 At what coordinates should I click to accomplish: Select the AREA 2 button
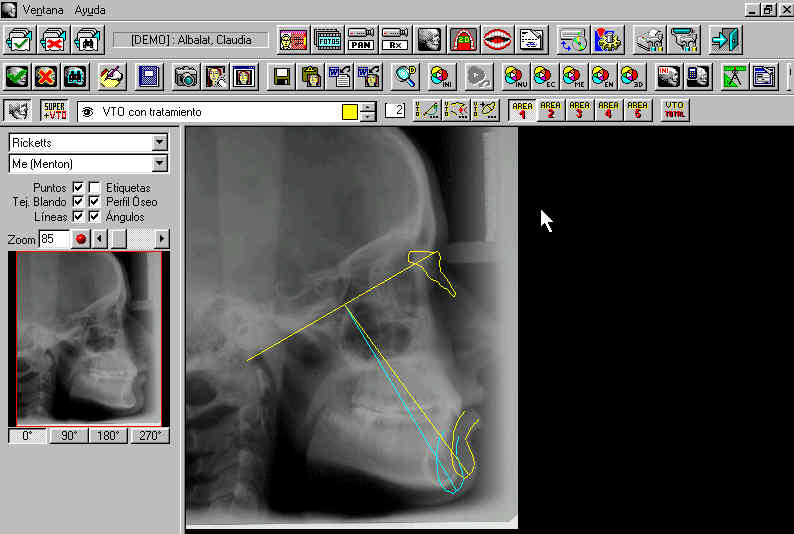pyautogui.click(x=551, y=110)
